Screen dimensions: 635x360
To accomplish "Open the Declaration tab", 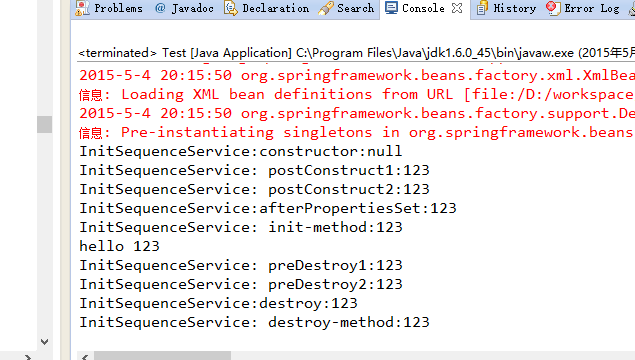I will coord(266,8).
